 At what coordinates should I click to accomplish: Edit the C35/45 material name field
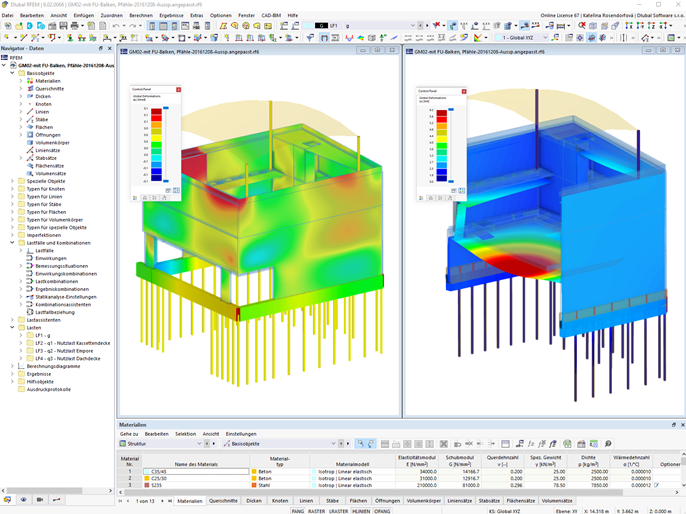click(196, 472)
